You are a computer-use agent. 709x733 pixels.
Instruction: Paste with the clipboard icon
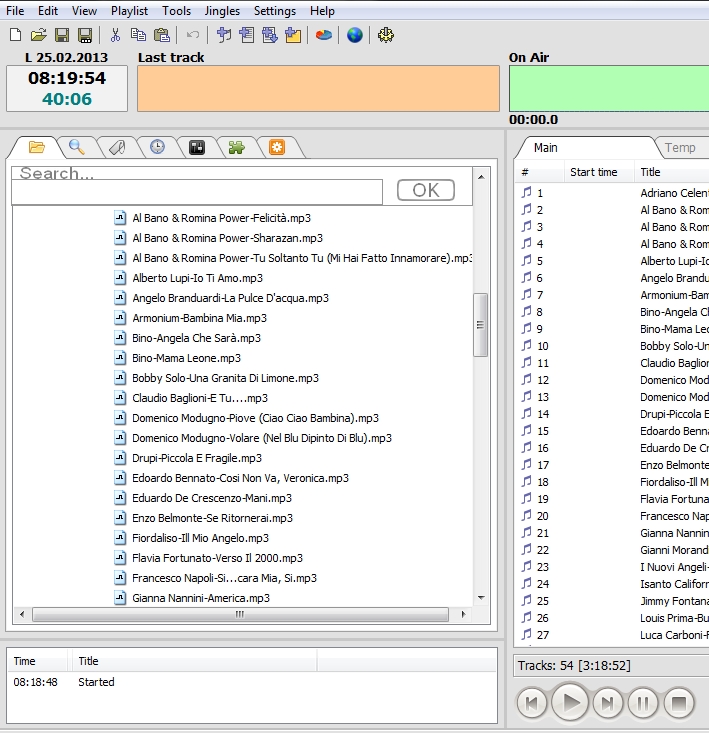(161, 35)
